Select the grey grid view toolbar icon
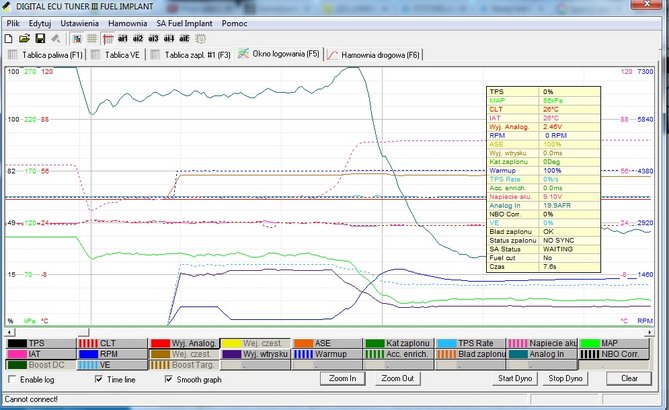The width and height of the screenshot is (669, 410). (92, 39)
